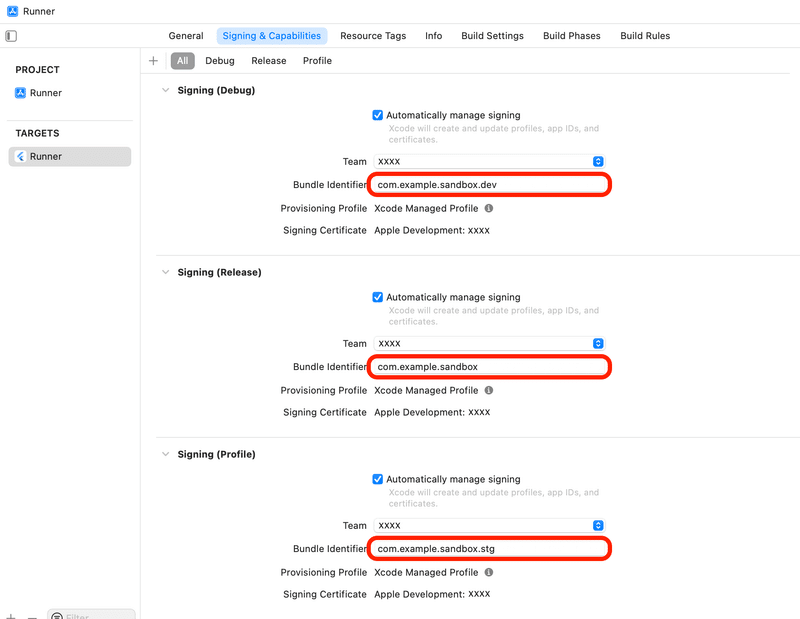The height and width of the screenshot is (619, 800).
Task: Click the add capability plus icon
Action: 153,61
